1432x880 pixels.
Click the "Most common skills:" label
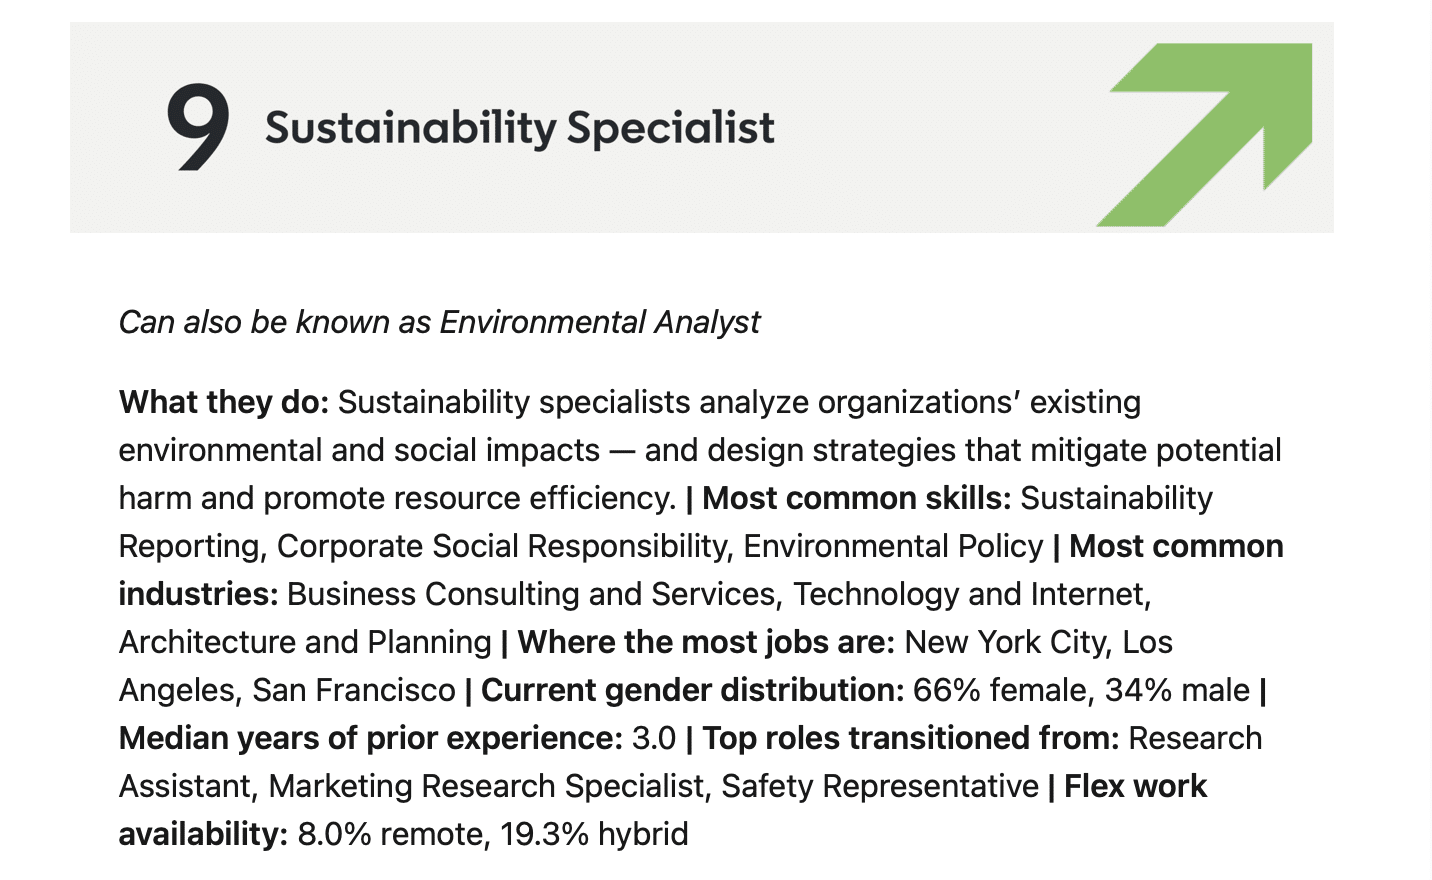tap(857, 498)
